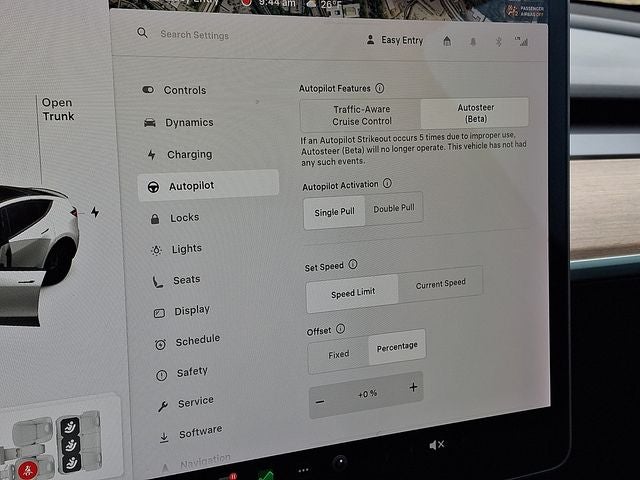The height and width of the screenshot is (480, 640).
Task: Open the Display menu
Action: pos(182,311)
